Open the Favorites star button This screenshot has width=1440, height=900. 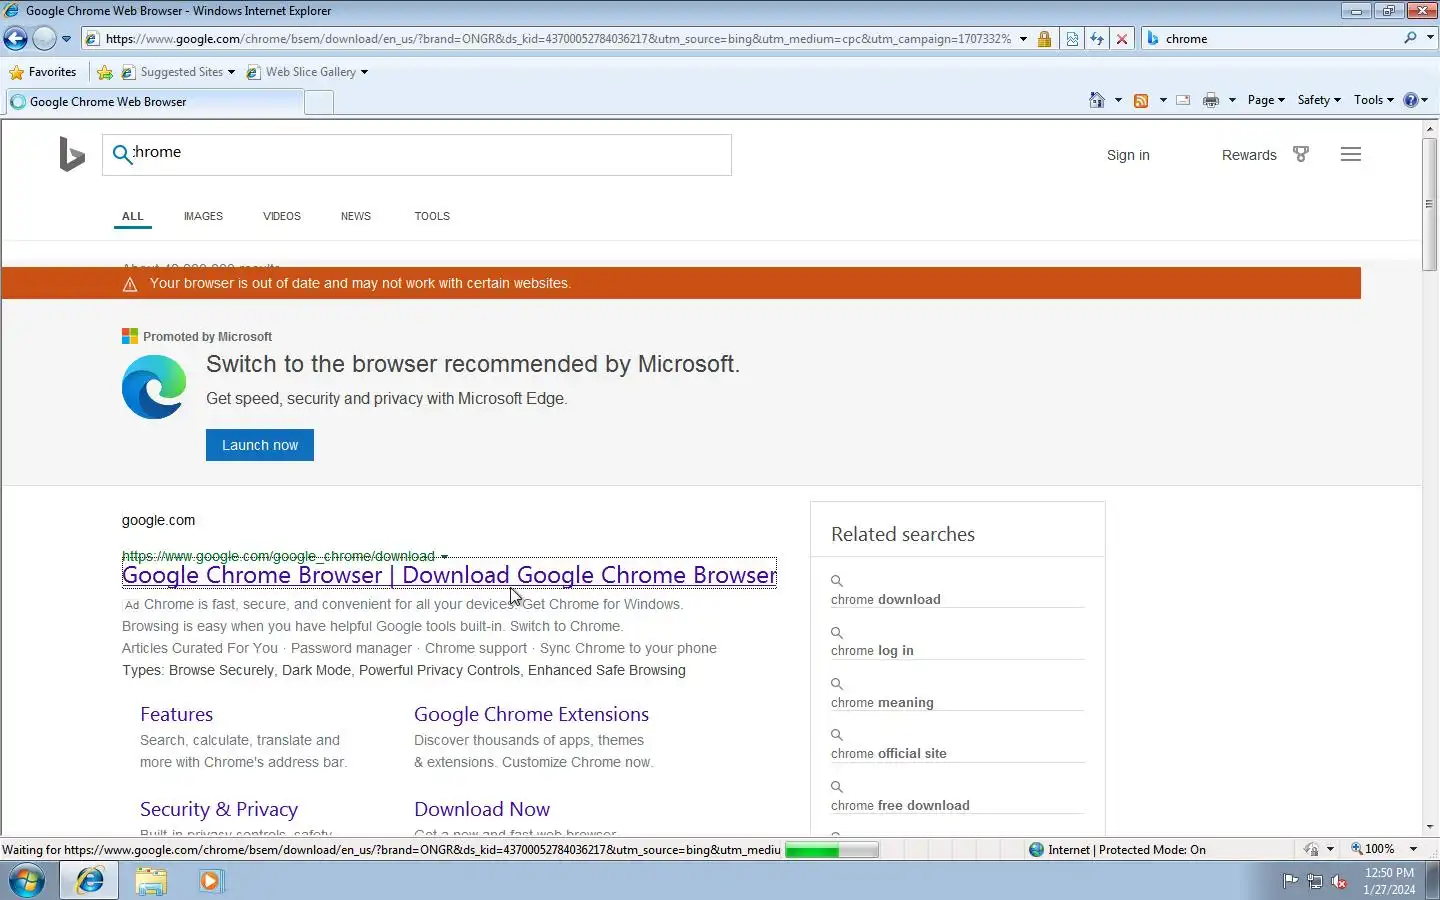[43, 72]
